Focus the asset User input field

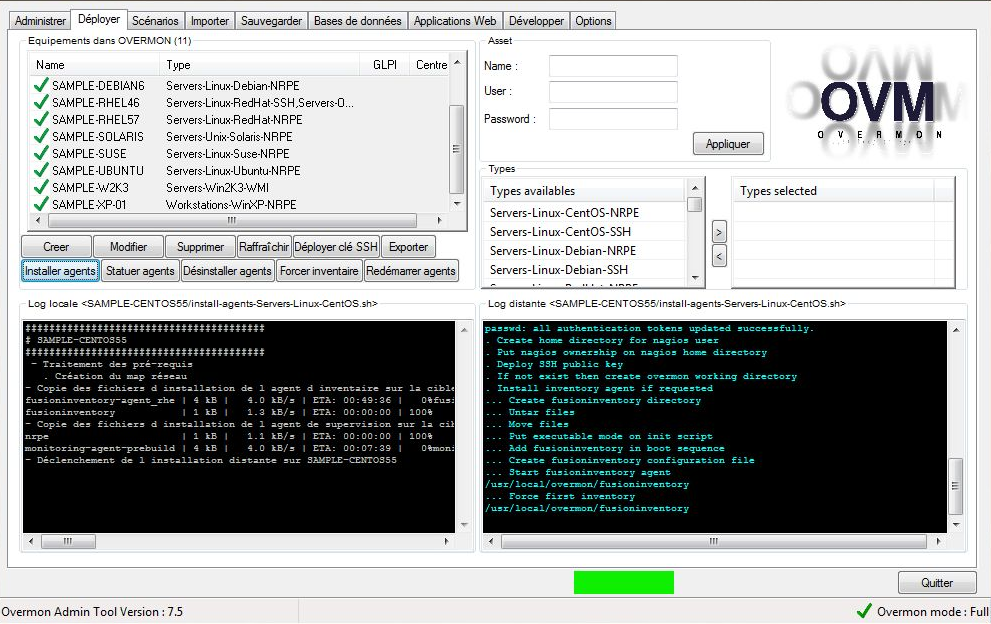(613, 92)
